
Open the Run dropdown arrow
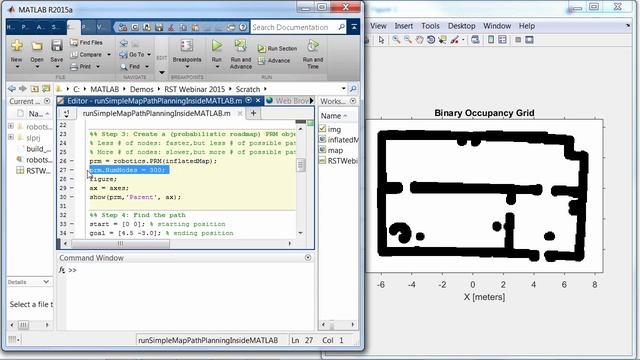(217, 67)
